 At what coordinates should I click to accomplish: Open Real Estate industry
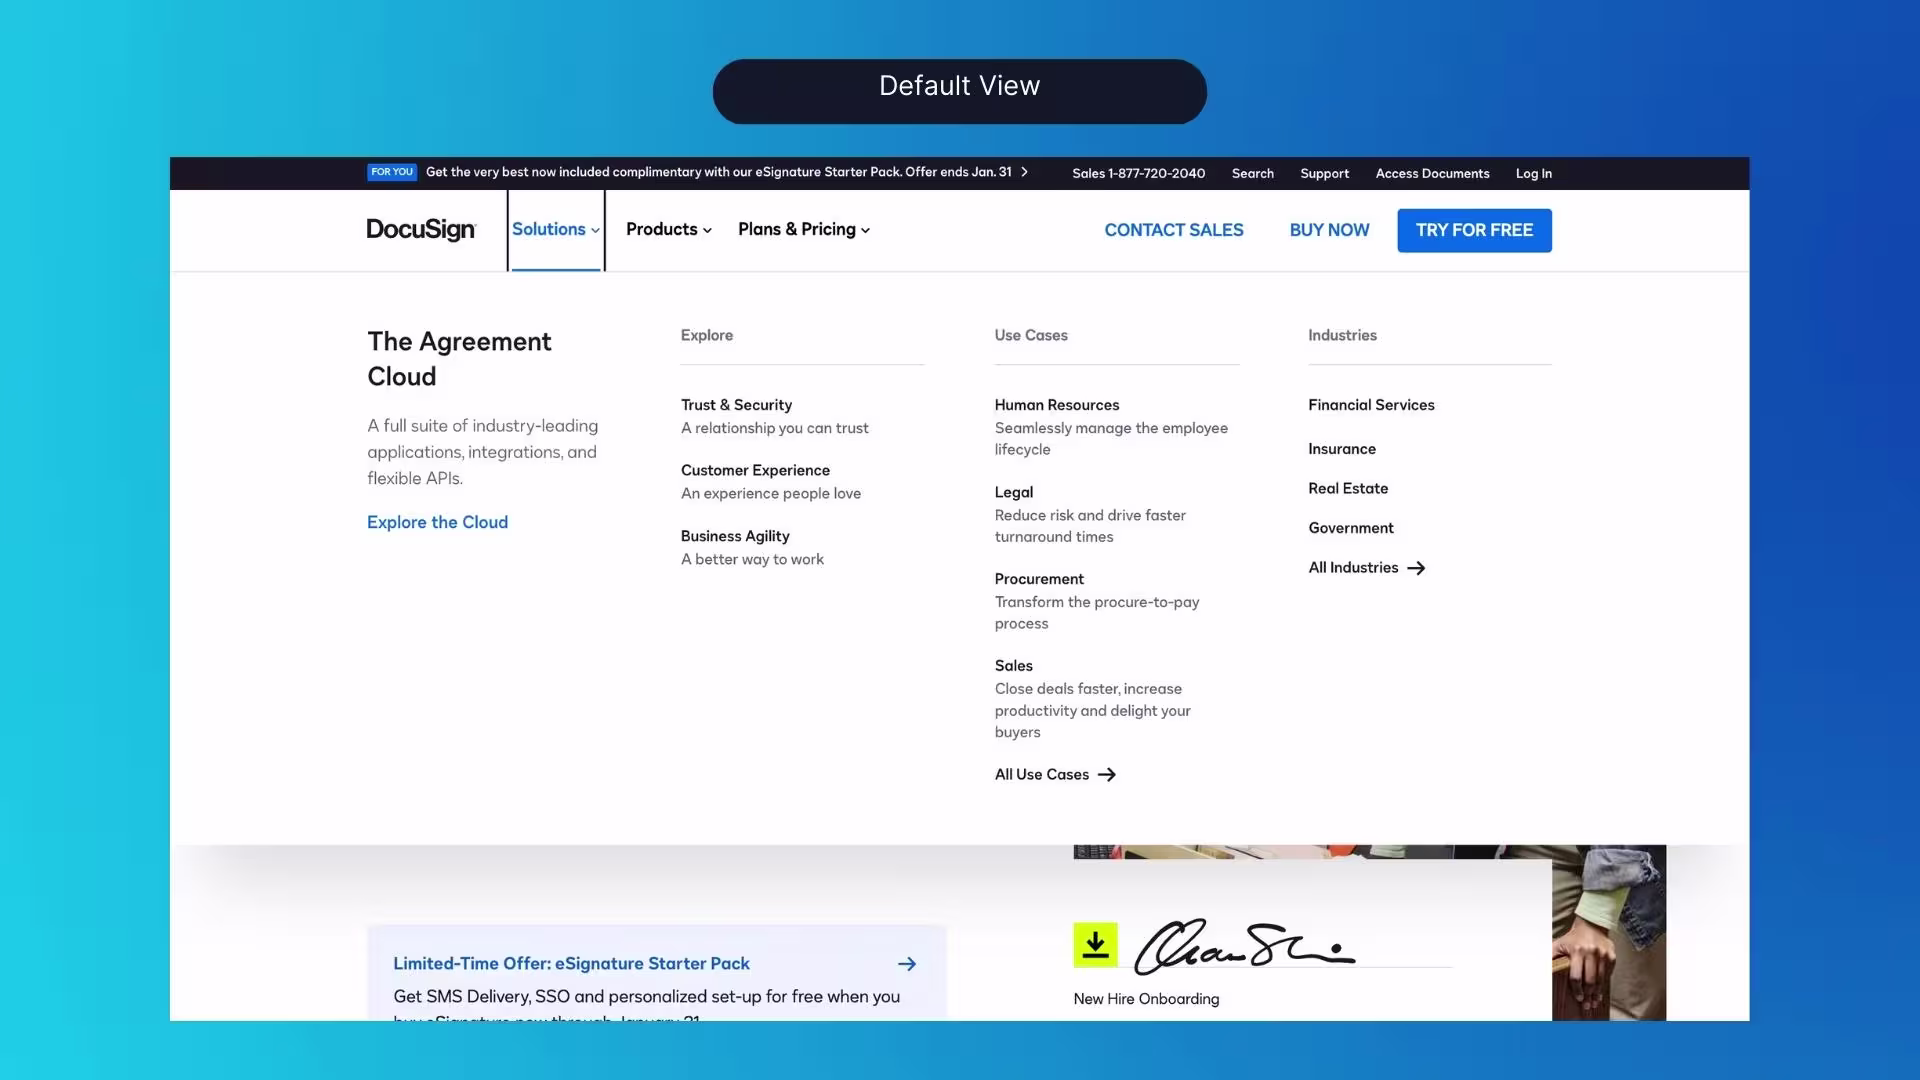tap(1348, 489)
